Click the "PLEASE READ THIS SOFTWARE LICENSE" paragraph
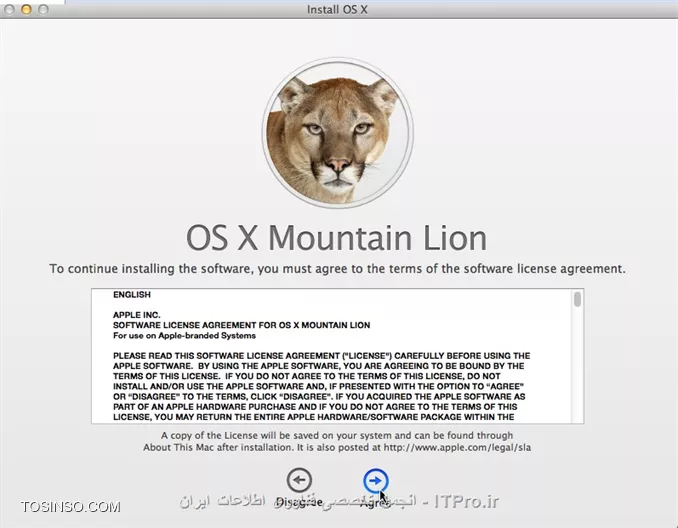 [321, 386]
